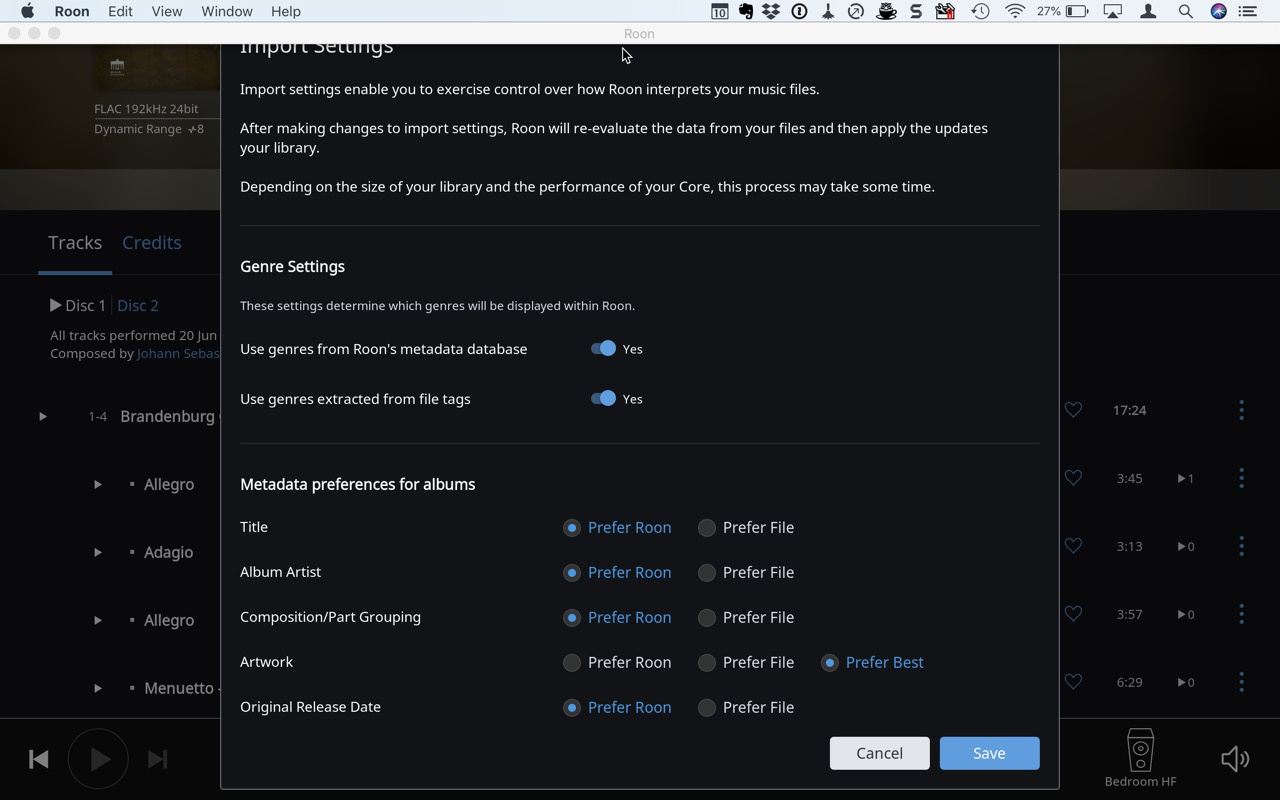Screen dimensions: 1280x800
Task: Open more options menu for 3:57 track
Action: (x=1241, y=614)
